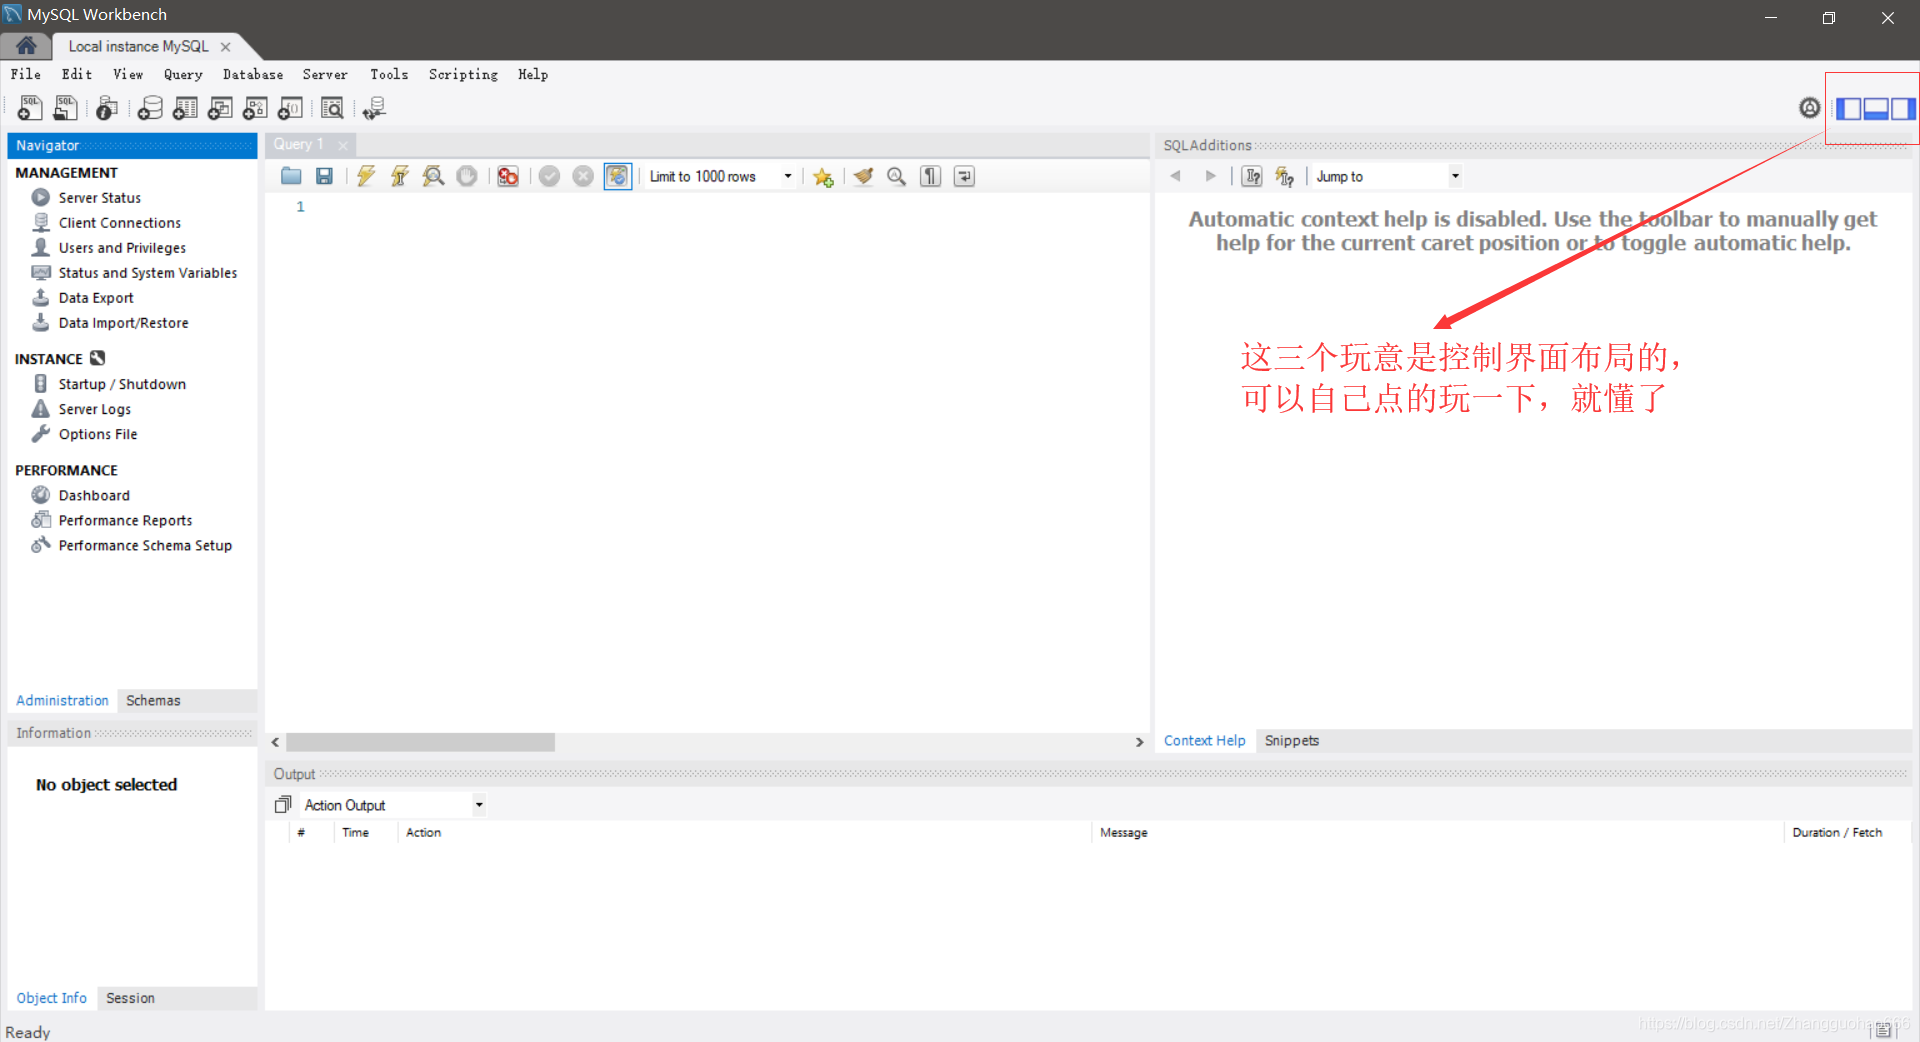The height and width of the screenshot is (1042, 1920).
Task: Open a SQL script file in new tab
Action: (x=65, y=108)
